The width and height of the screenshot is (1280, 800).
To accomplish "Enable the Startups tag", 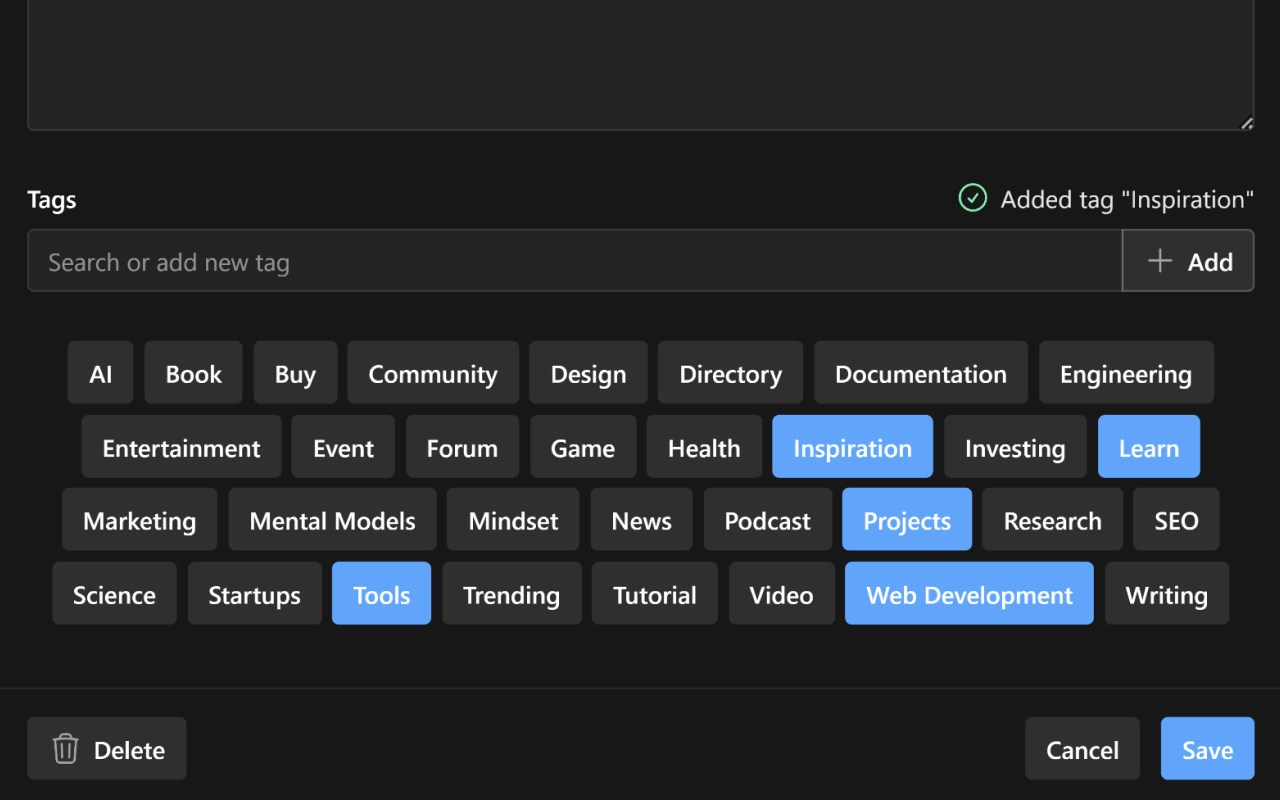I will click(x=254, y=594).
